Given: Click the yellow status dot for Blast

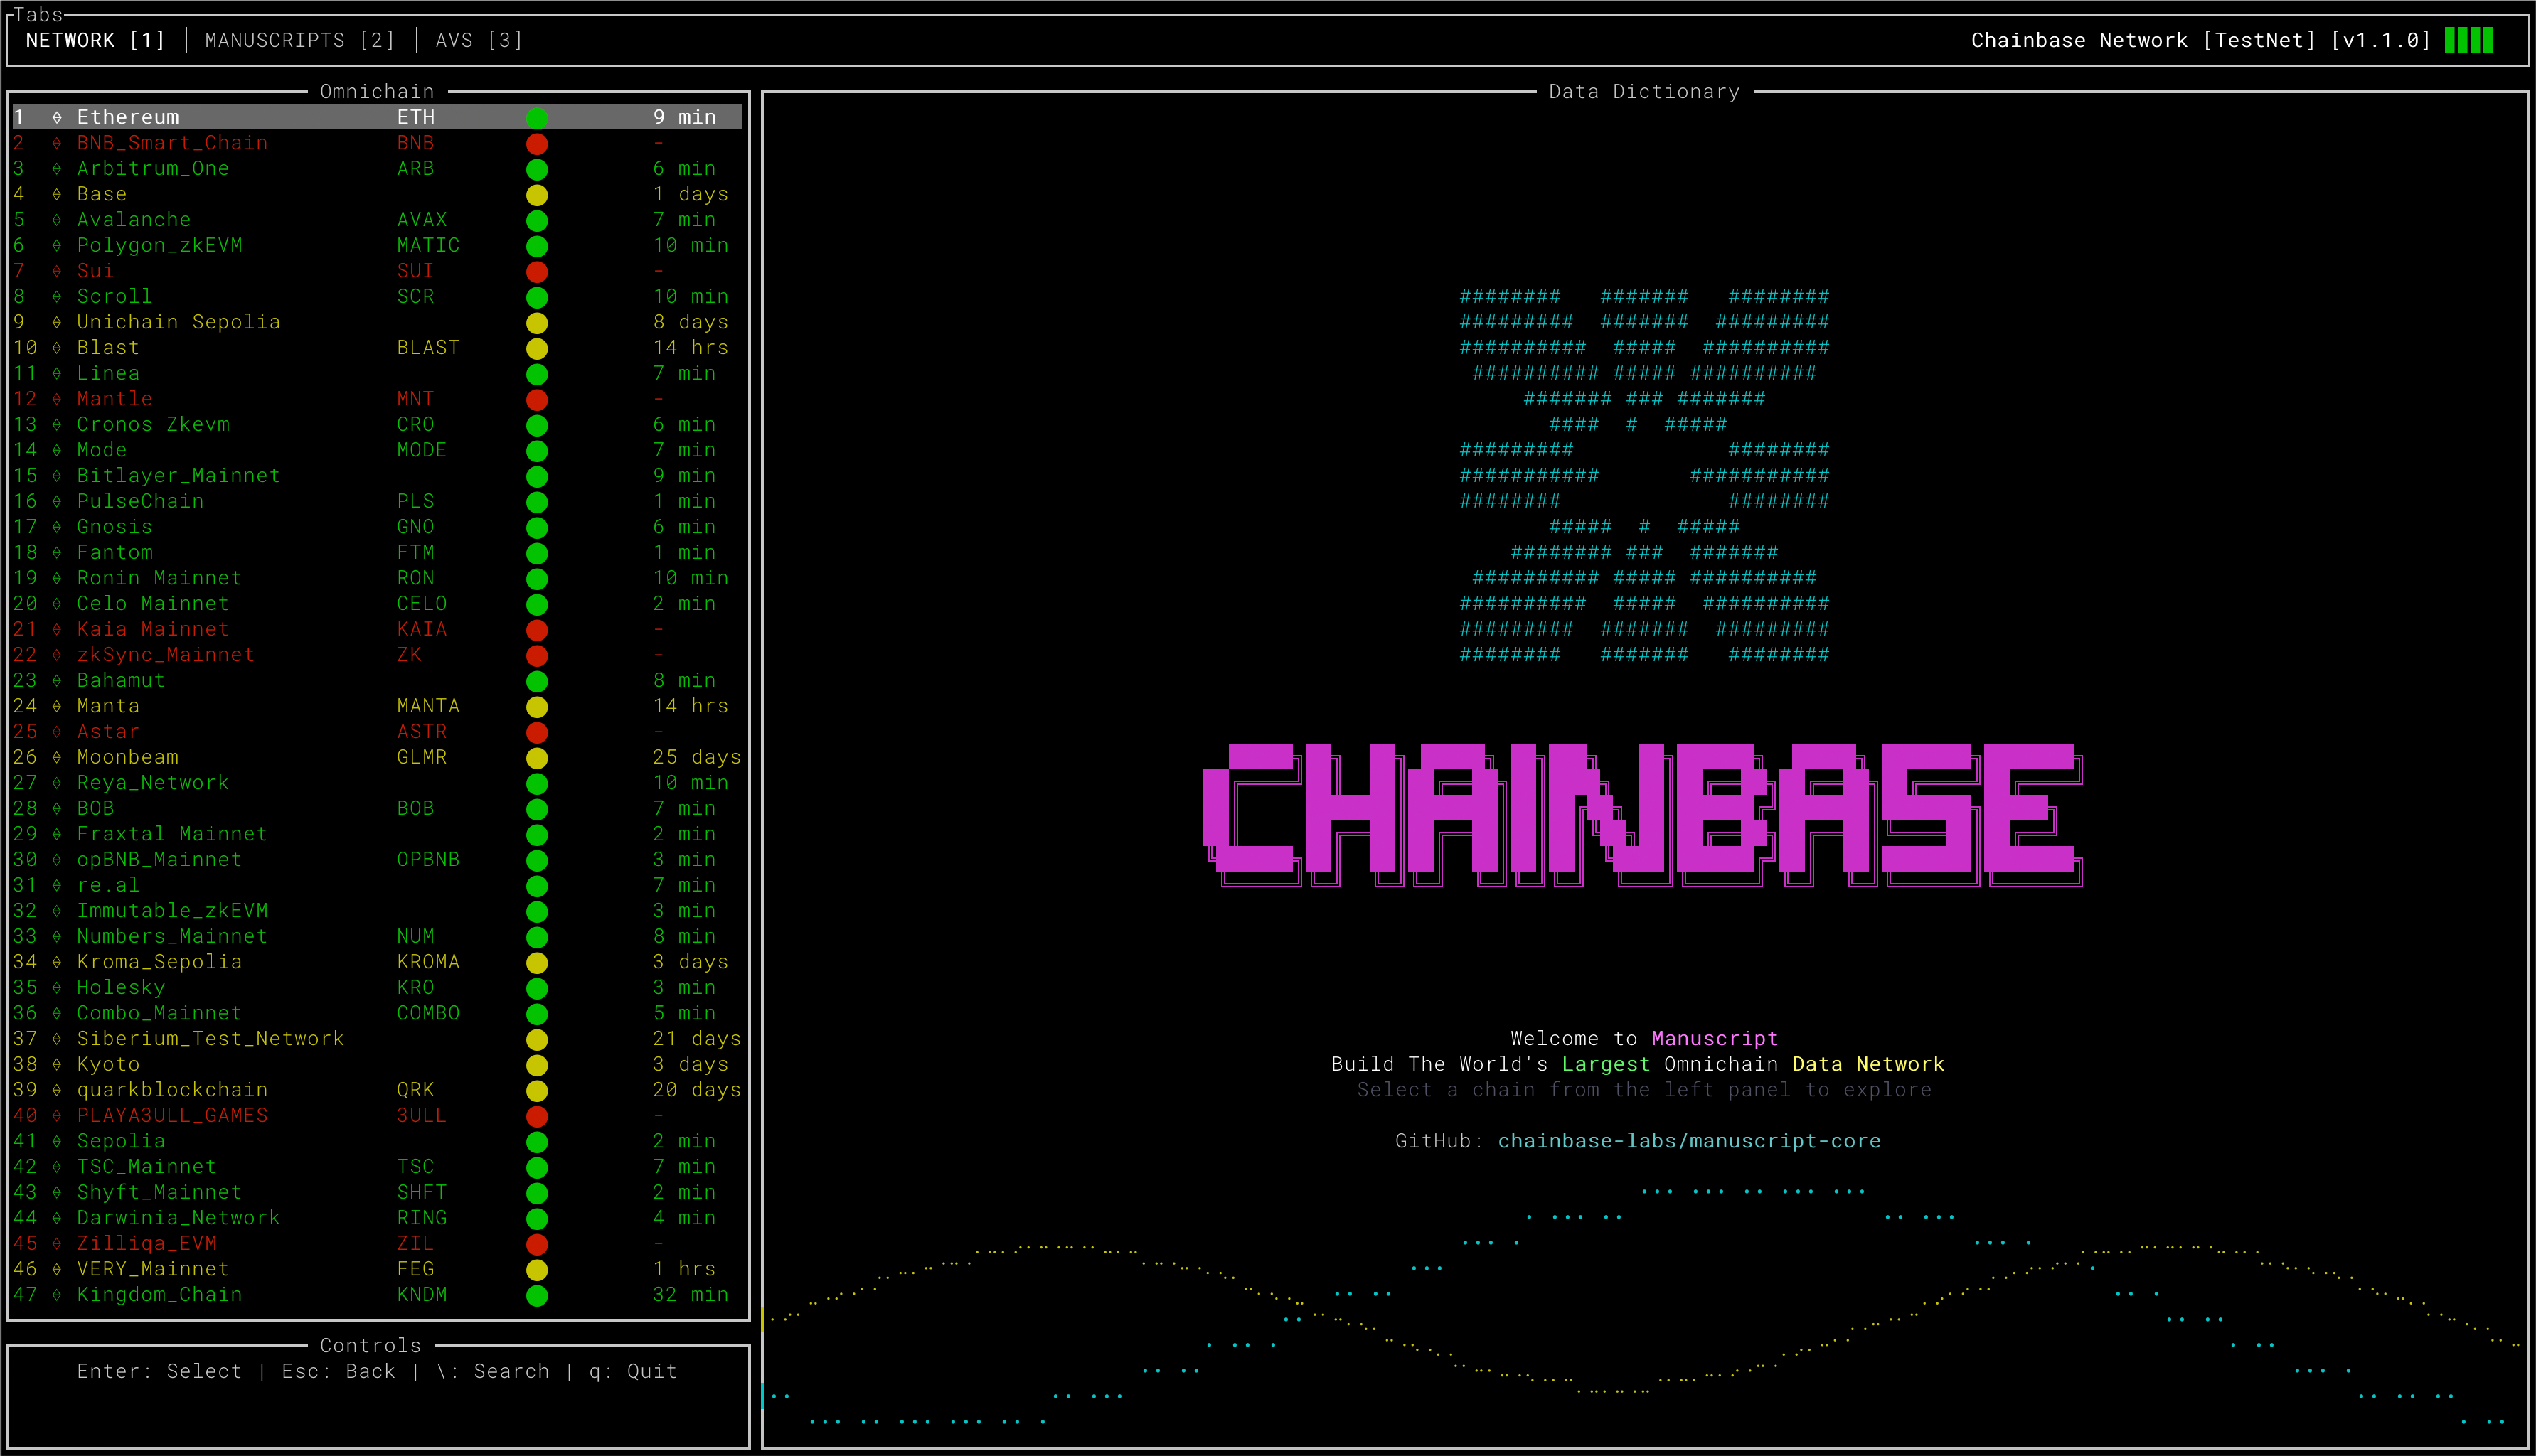Looking at the screenshot, I should click(537, 349).
